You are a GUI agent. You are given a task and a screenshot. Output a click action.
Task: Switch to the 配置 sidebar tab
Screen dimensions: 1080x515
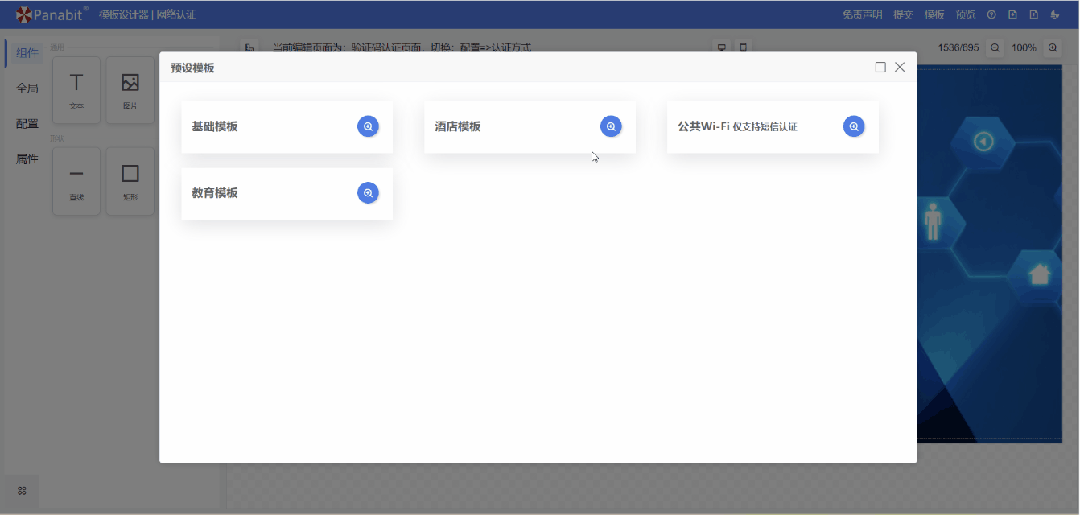pyautogui.click(x=27, y=124)
